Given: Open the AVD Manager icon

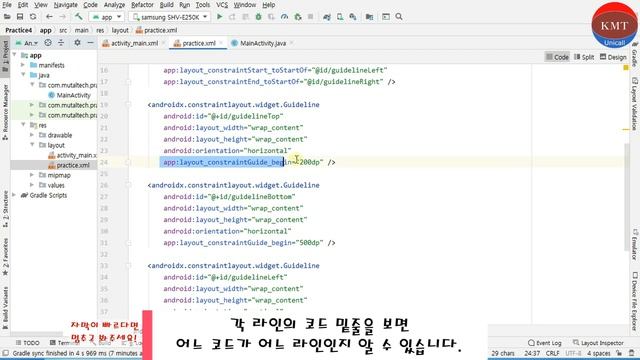Looking at the screenshot, I should coord(340,17).
